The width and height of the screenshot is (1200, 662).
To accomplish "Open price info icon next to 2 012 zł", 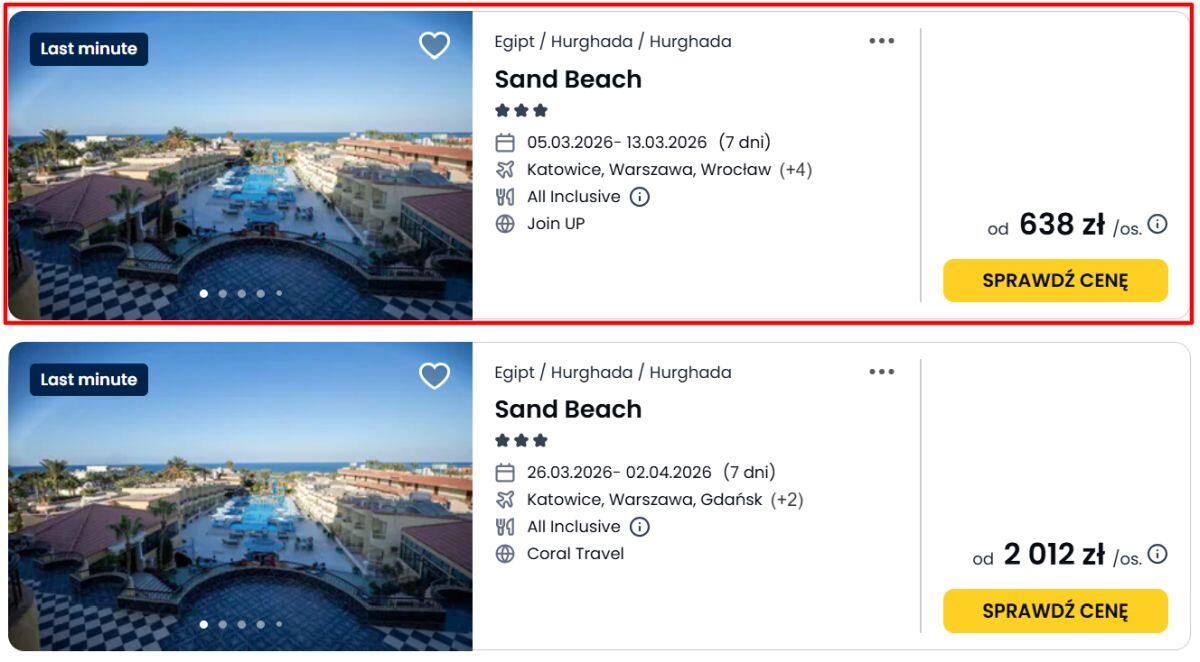I will pyautogui.click(x=1157, y=554).
